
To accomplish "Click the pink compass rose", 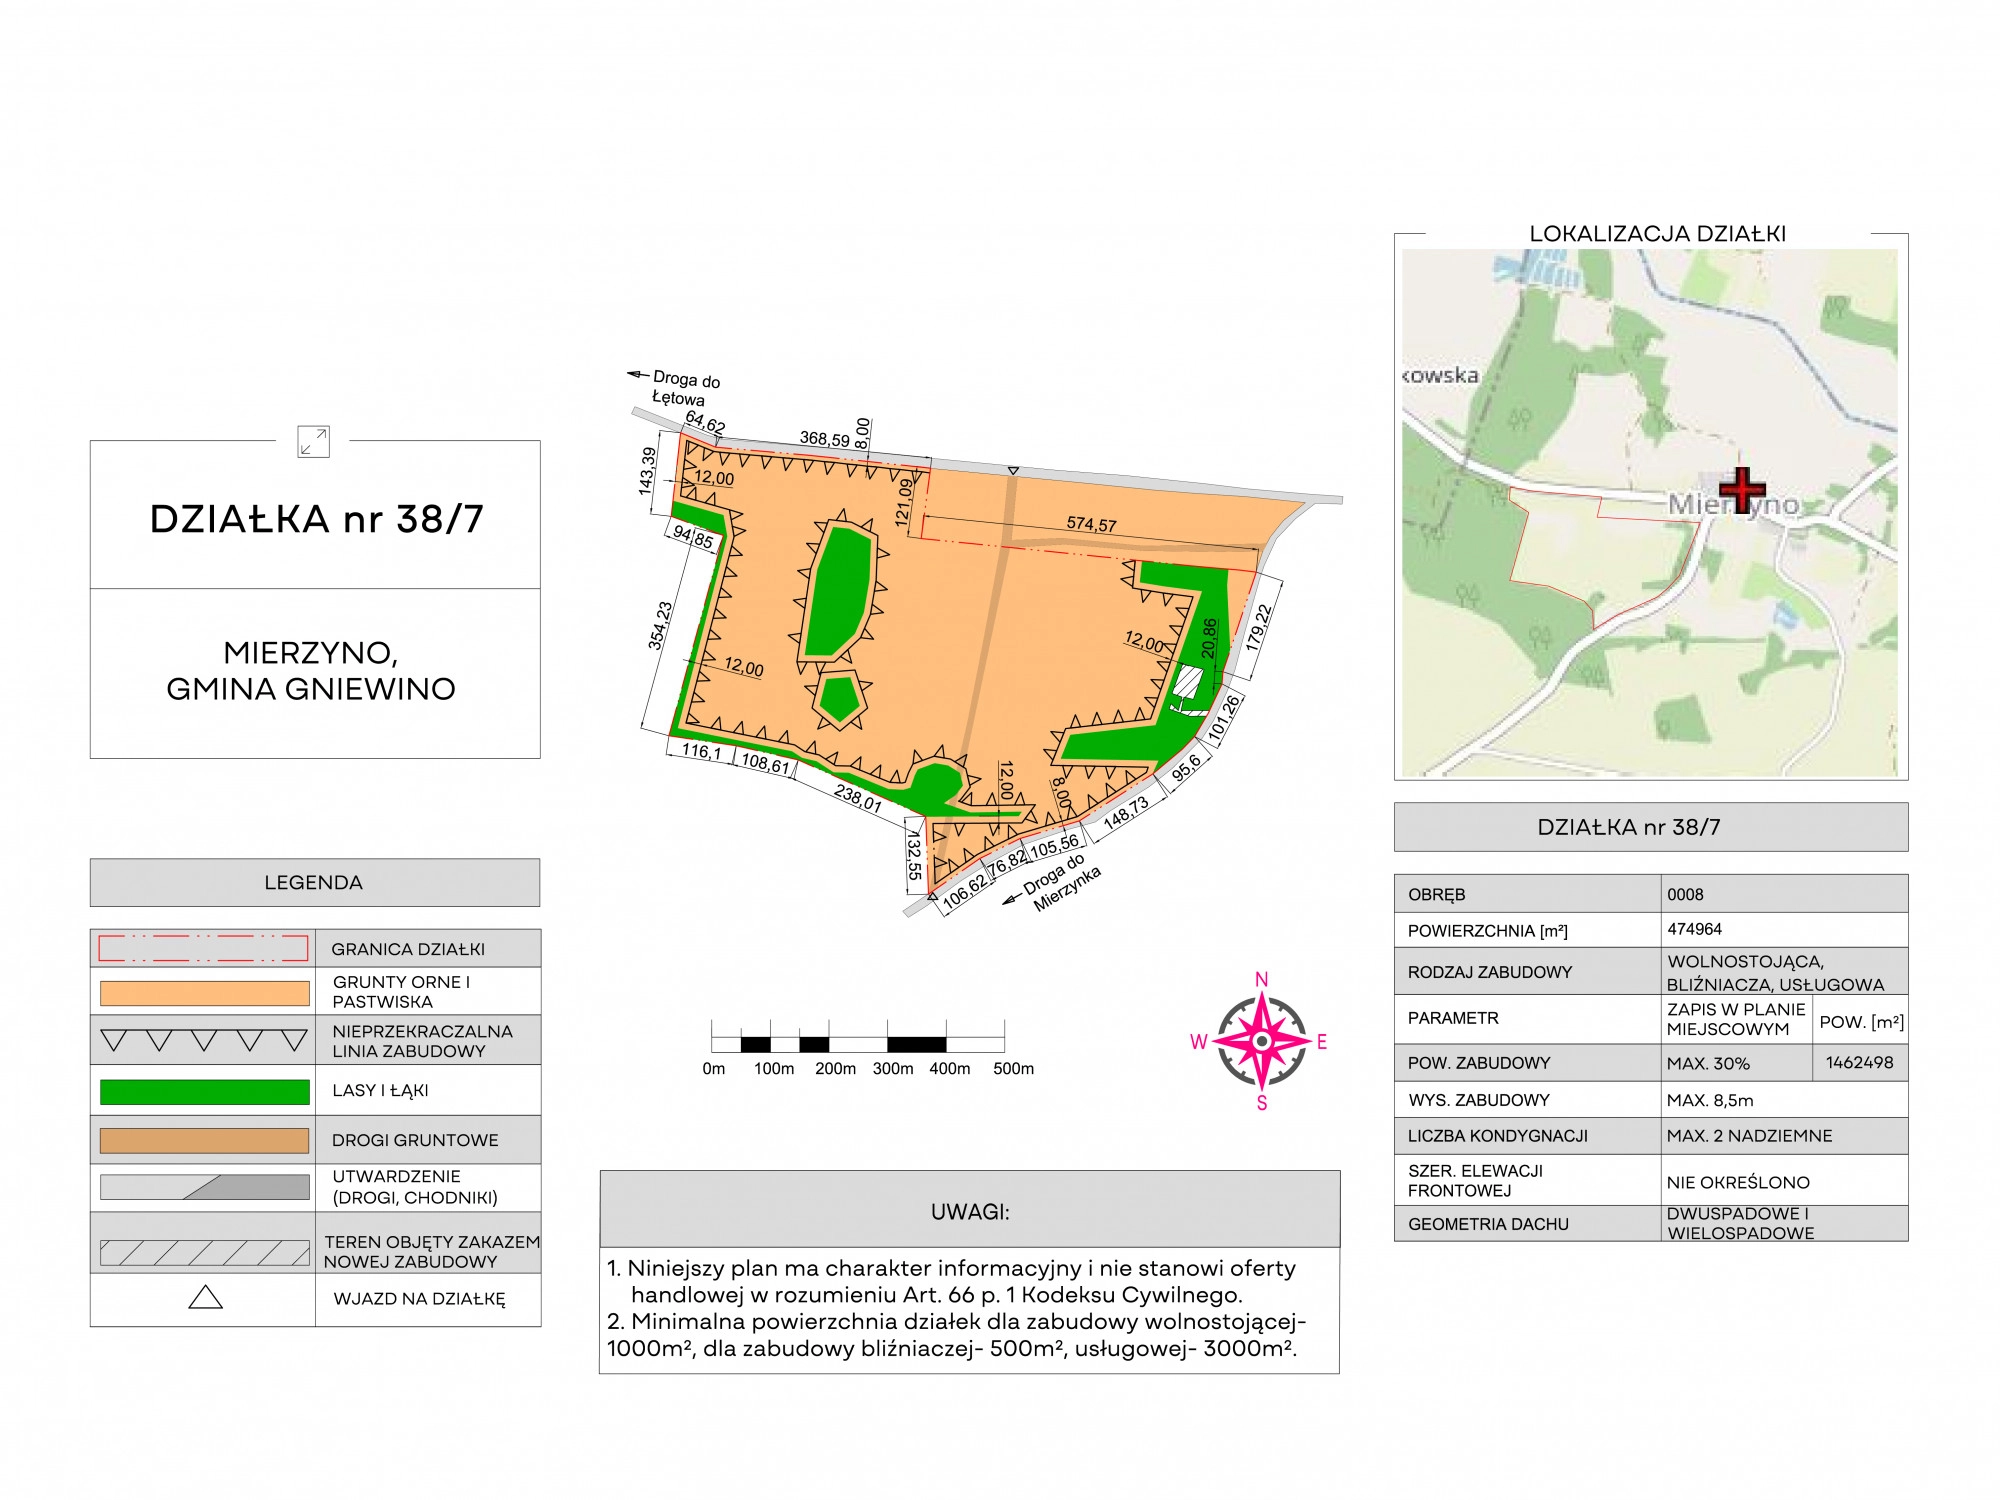I will [1261, 1042].
